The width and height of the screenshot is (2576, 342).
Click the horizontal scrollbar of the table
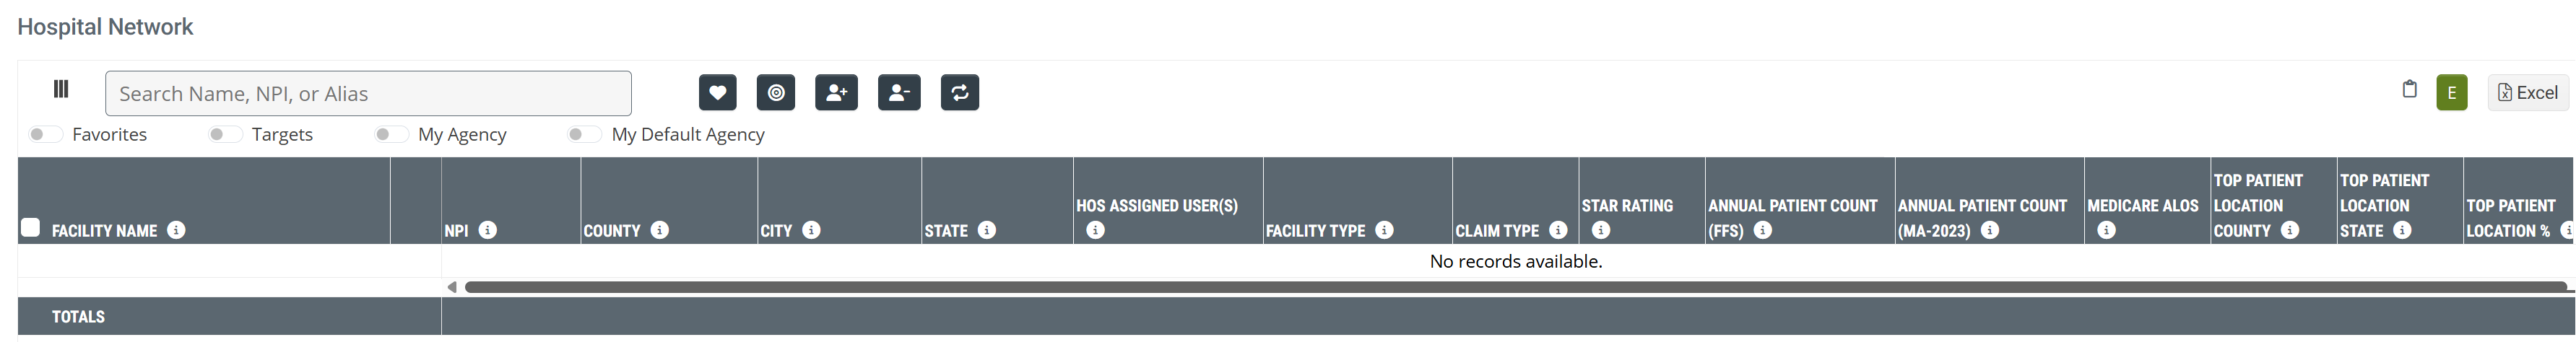point(1500,287)
